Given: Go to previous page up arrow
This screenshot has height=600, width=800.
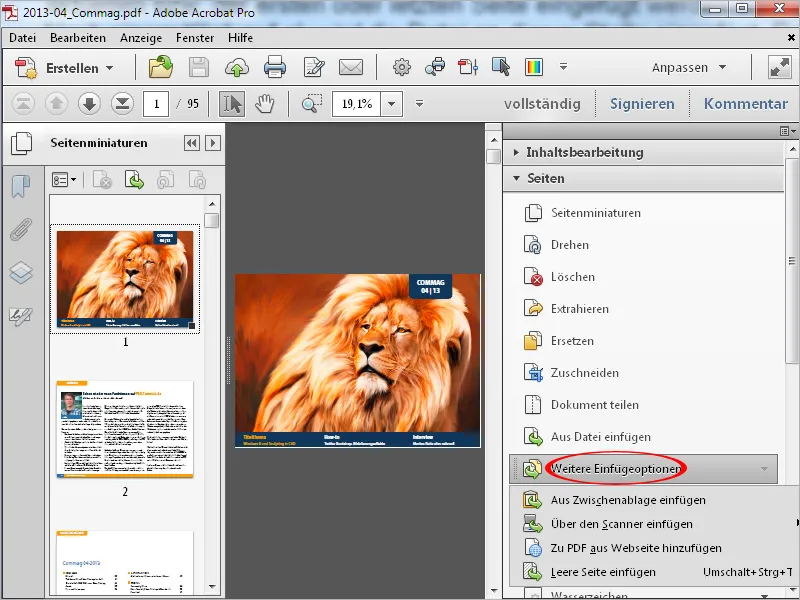Looking at the screenshot, I should click(56, 104).
